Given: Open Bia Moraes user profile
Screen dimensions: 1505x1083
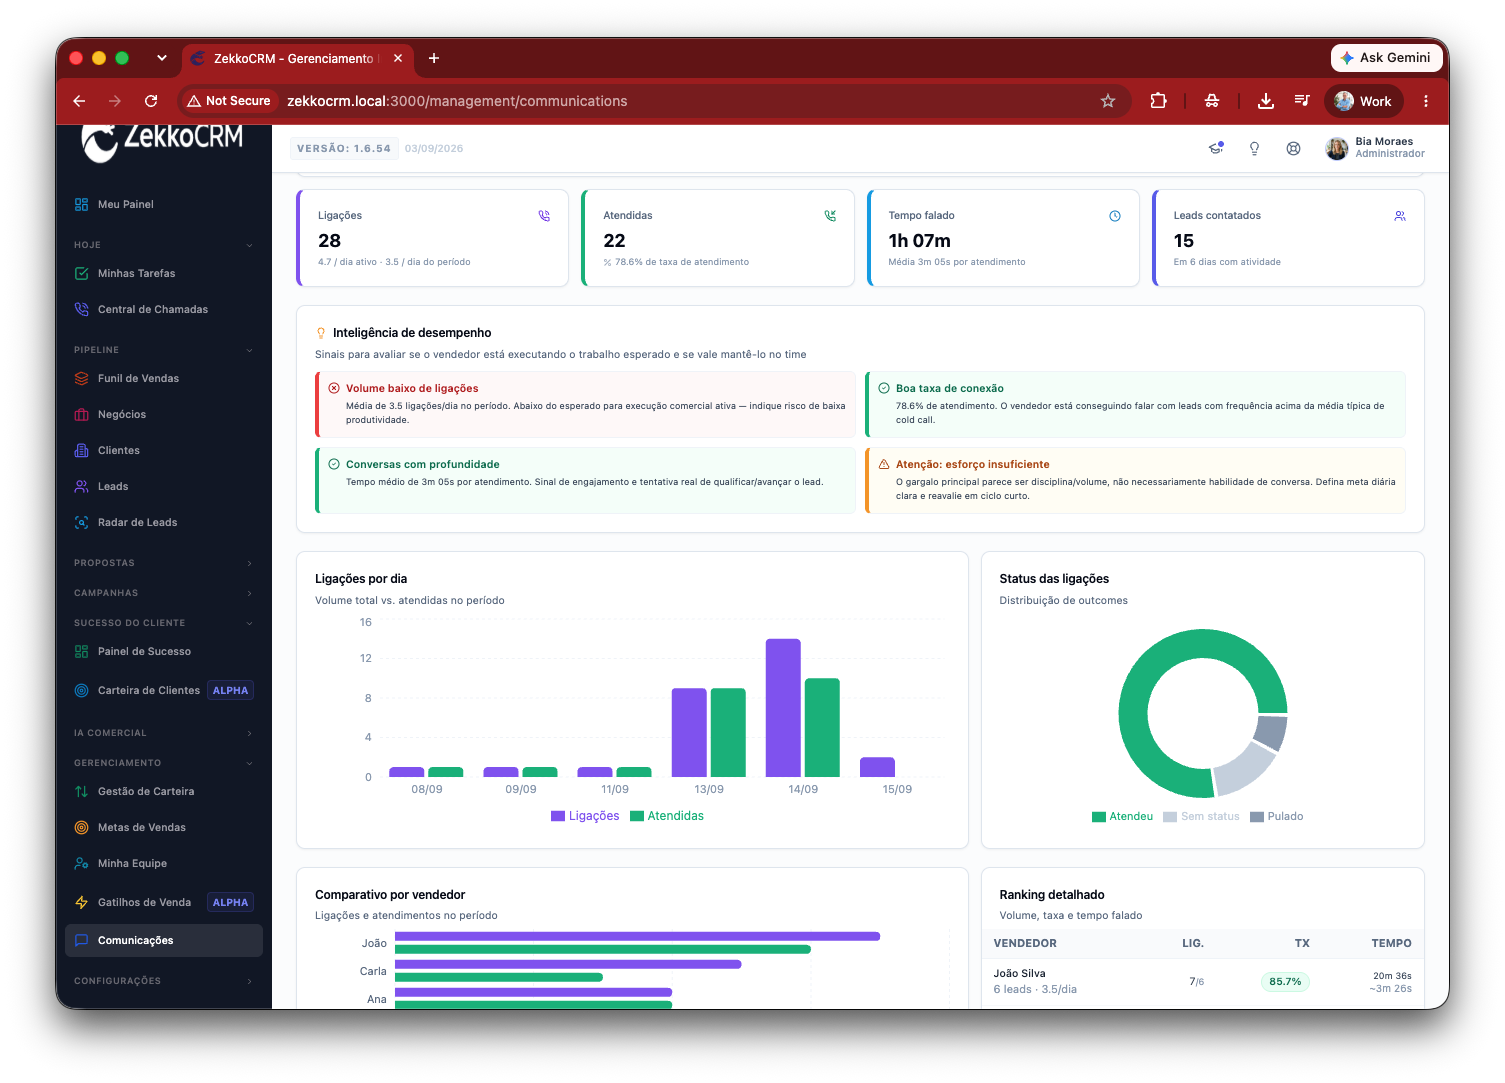Looking at the screenshot, I should coord(1375,148).
